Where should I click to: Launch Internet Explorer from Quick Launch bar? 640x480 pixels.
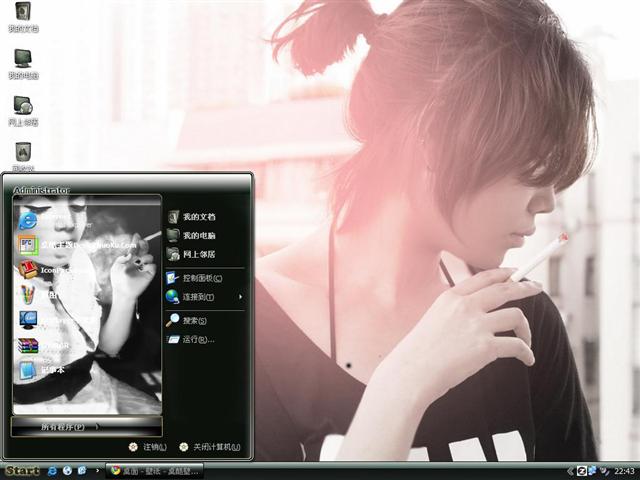pos(53,471)
